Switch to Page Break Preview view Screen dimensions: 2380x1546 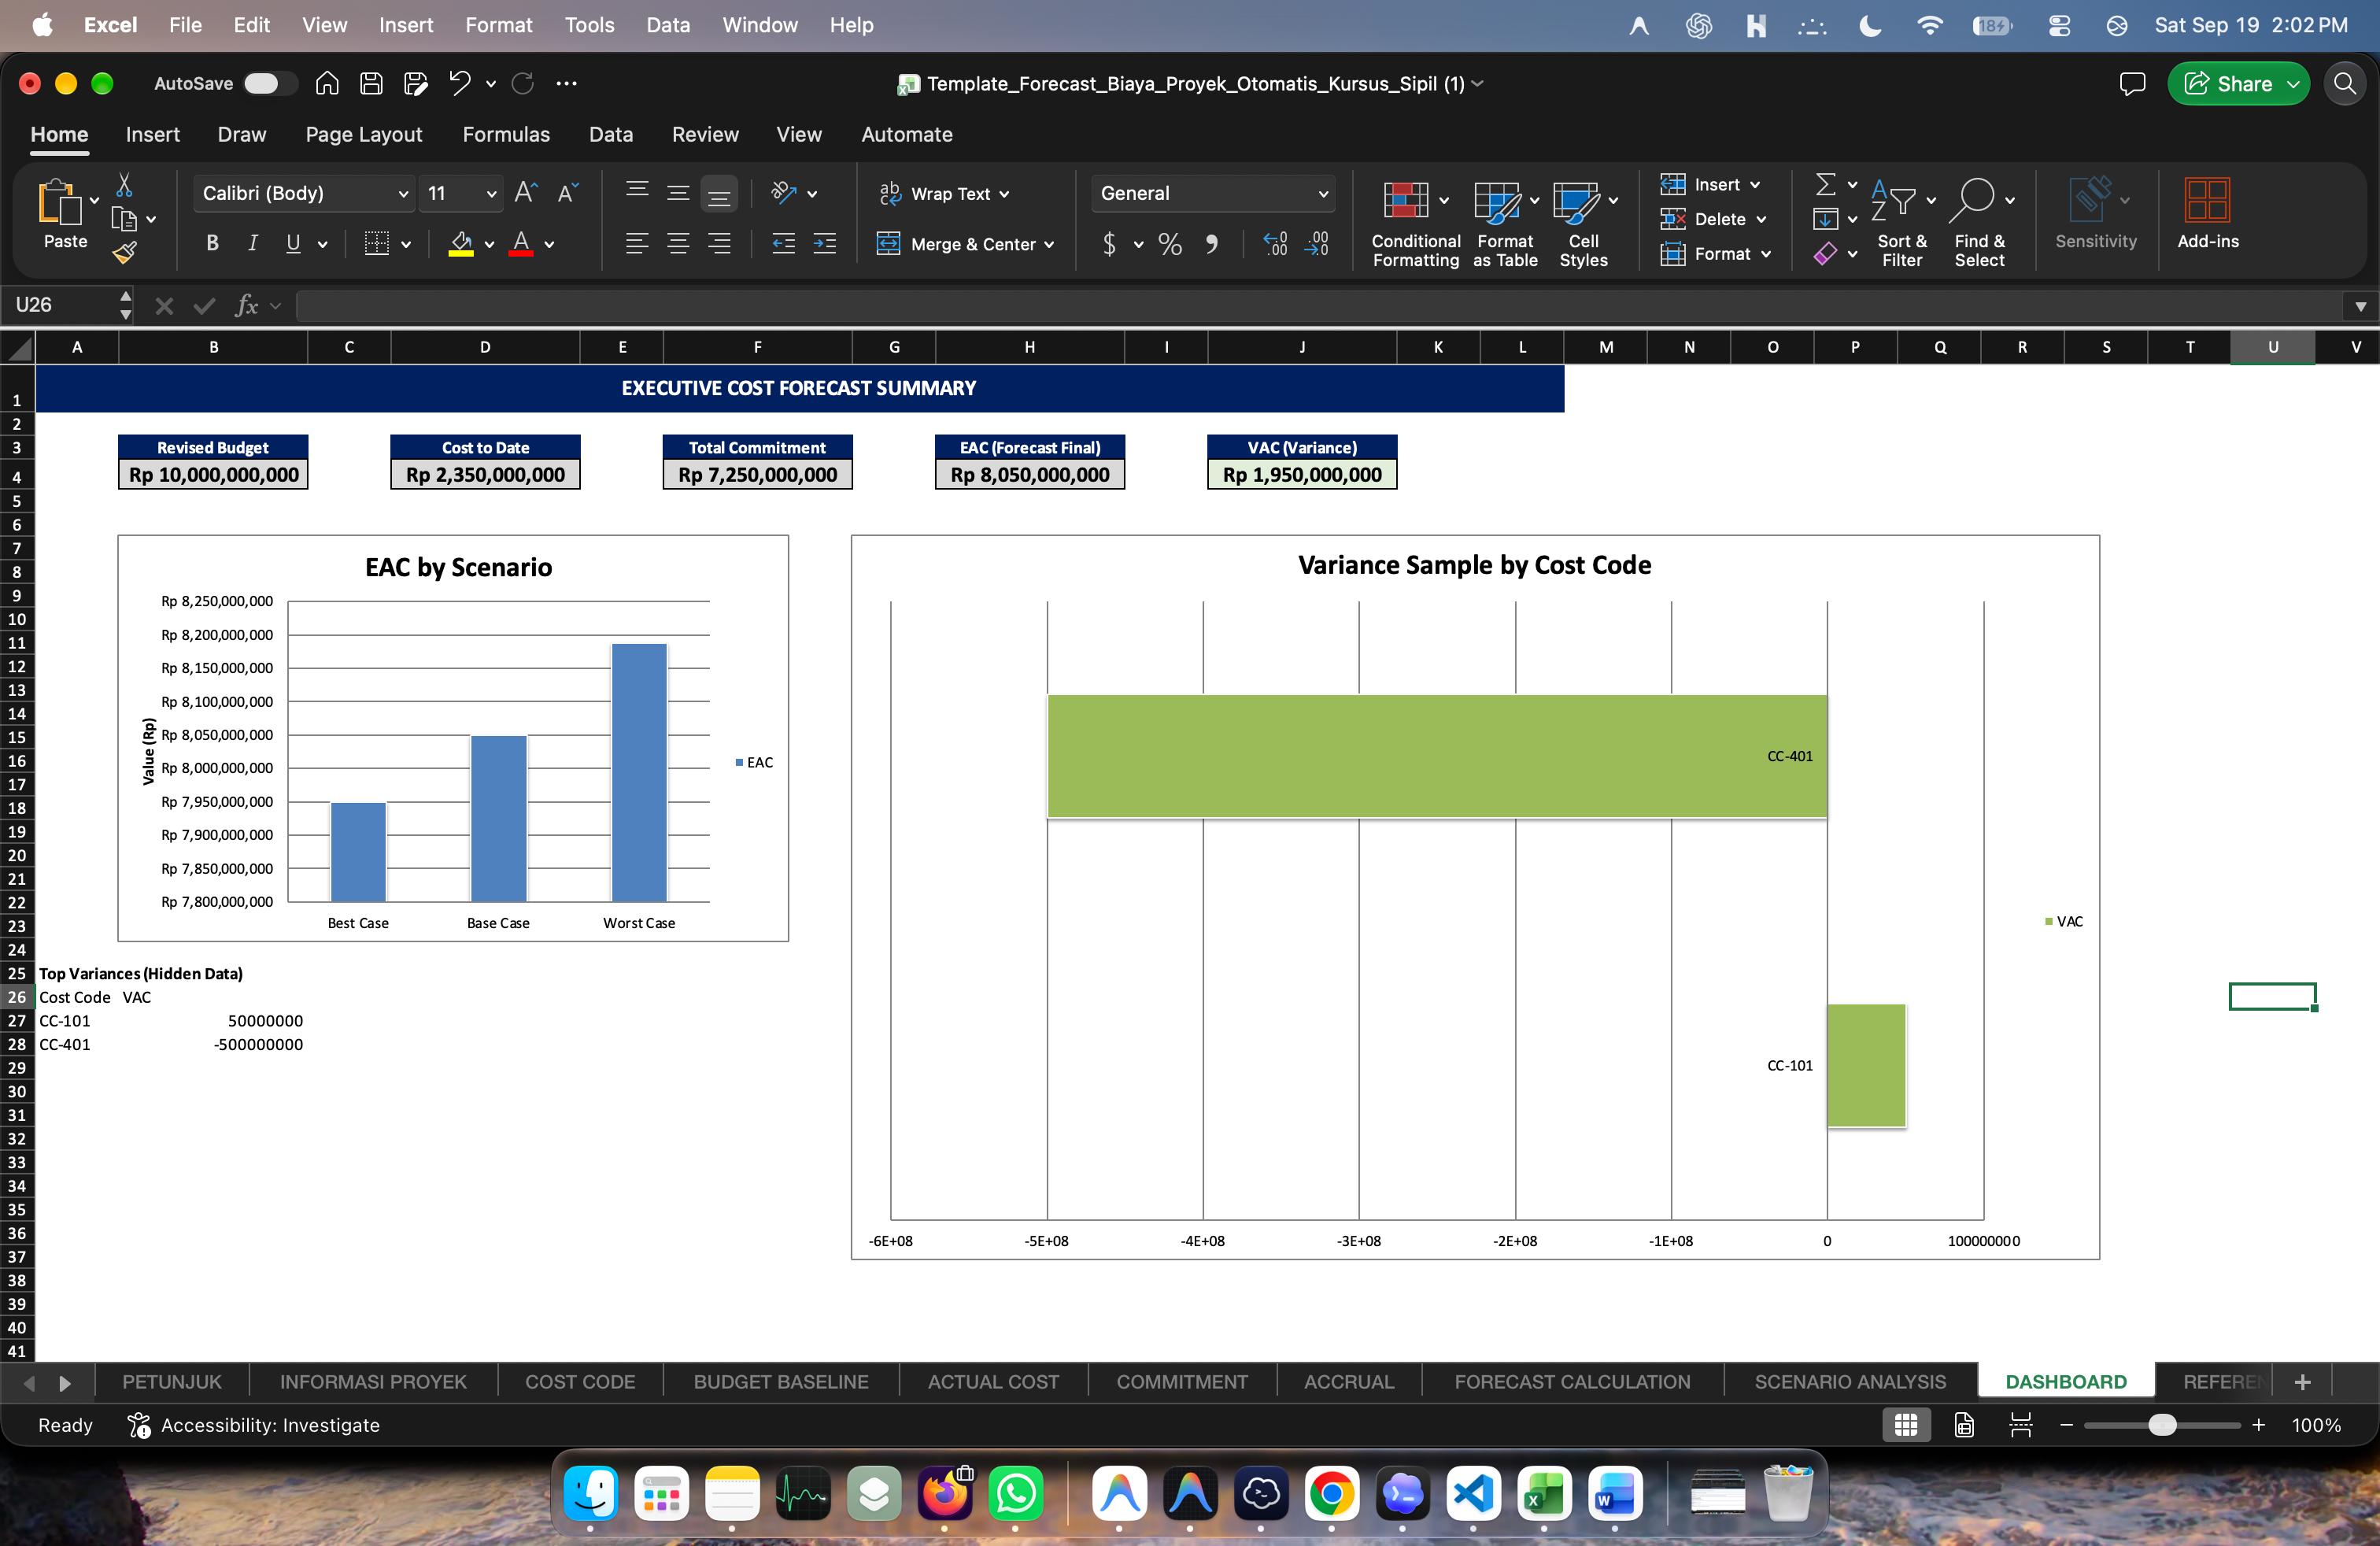pyautogui.click(x=2021, y=1425)
